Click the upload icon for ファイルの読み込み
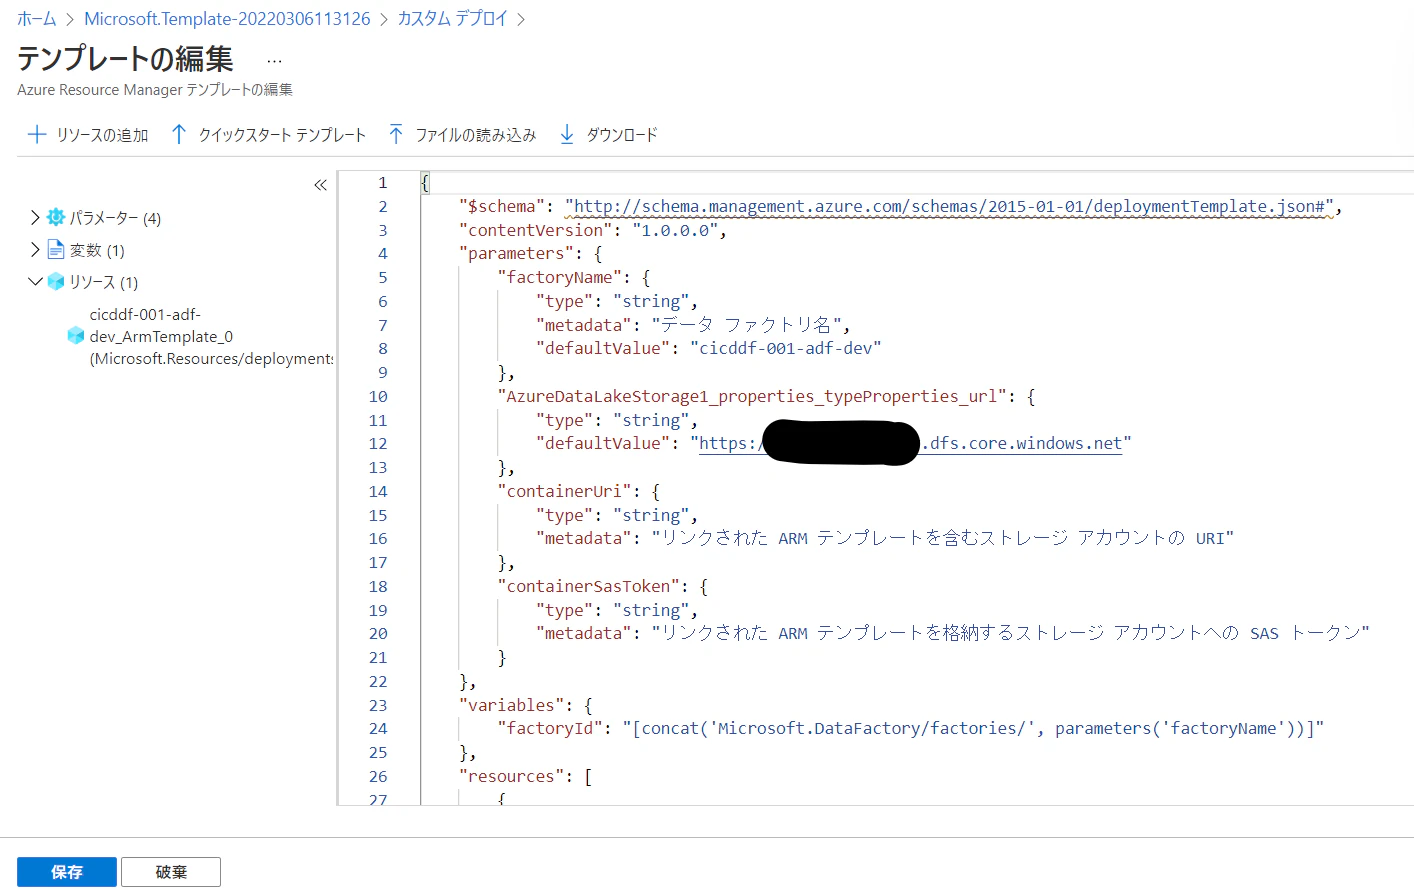Screen dimensions: 1414x890 pos(396,134)
